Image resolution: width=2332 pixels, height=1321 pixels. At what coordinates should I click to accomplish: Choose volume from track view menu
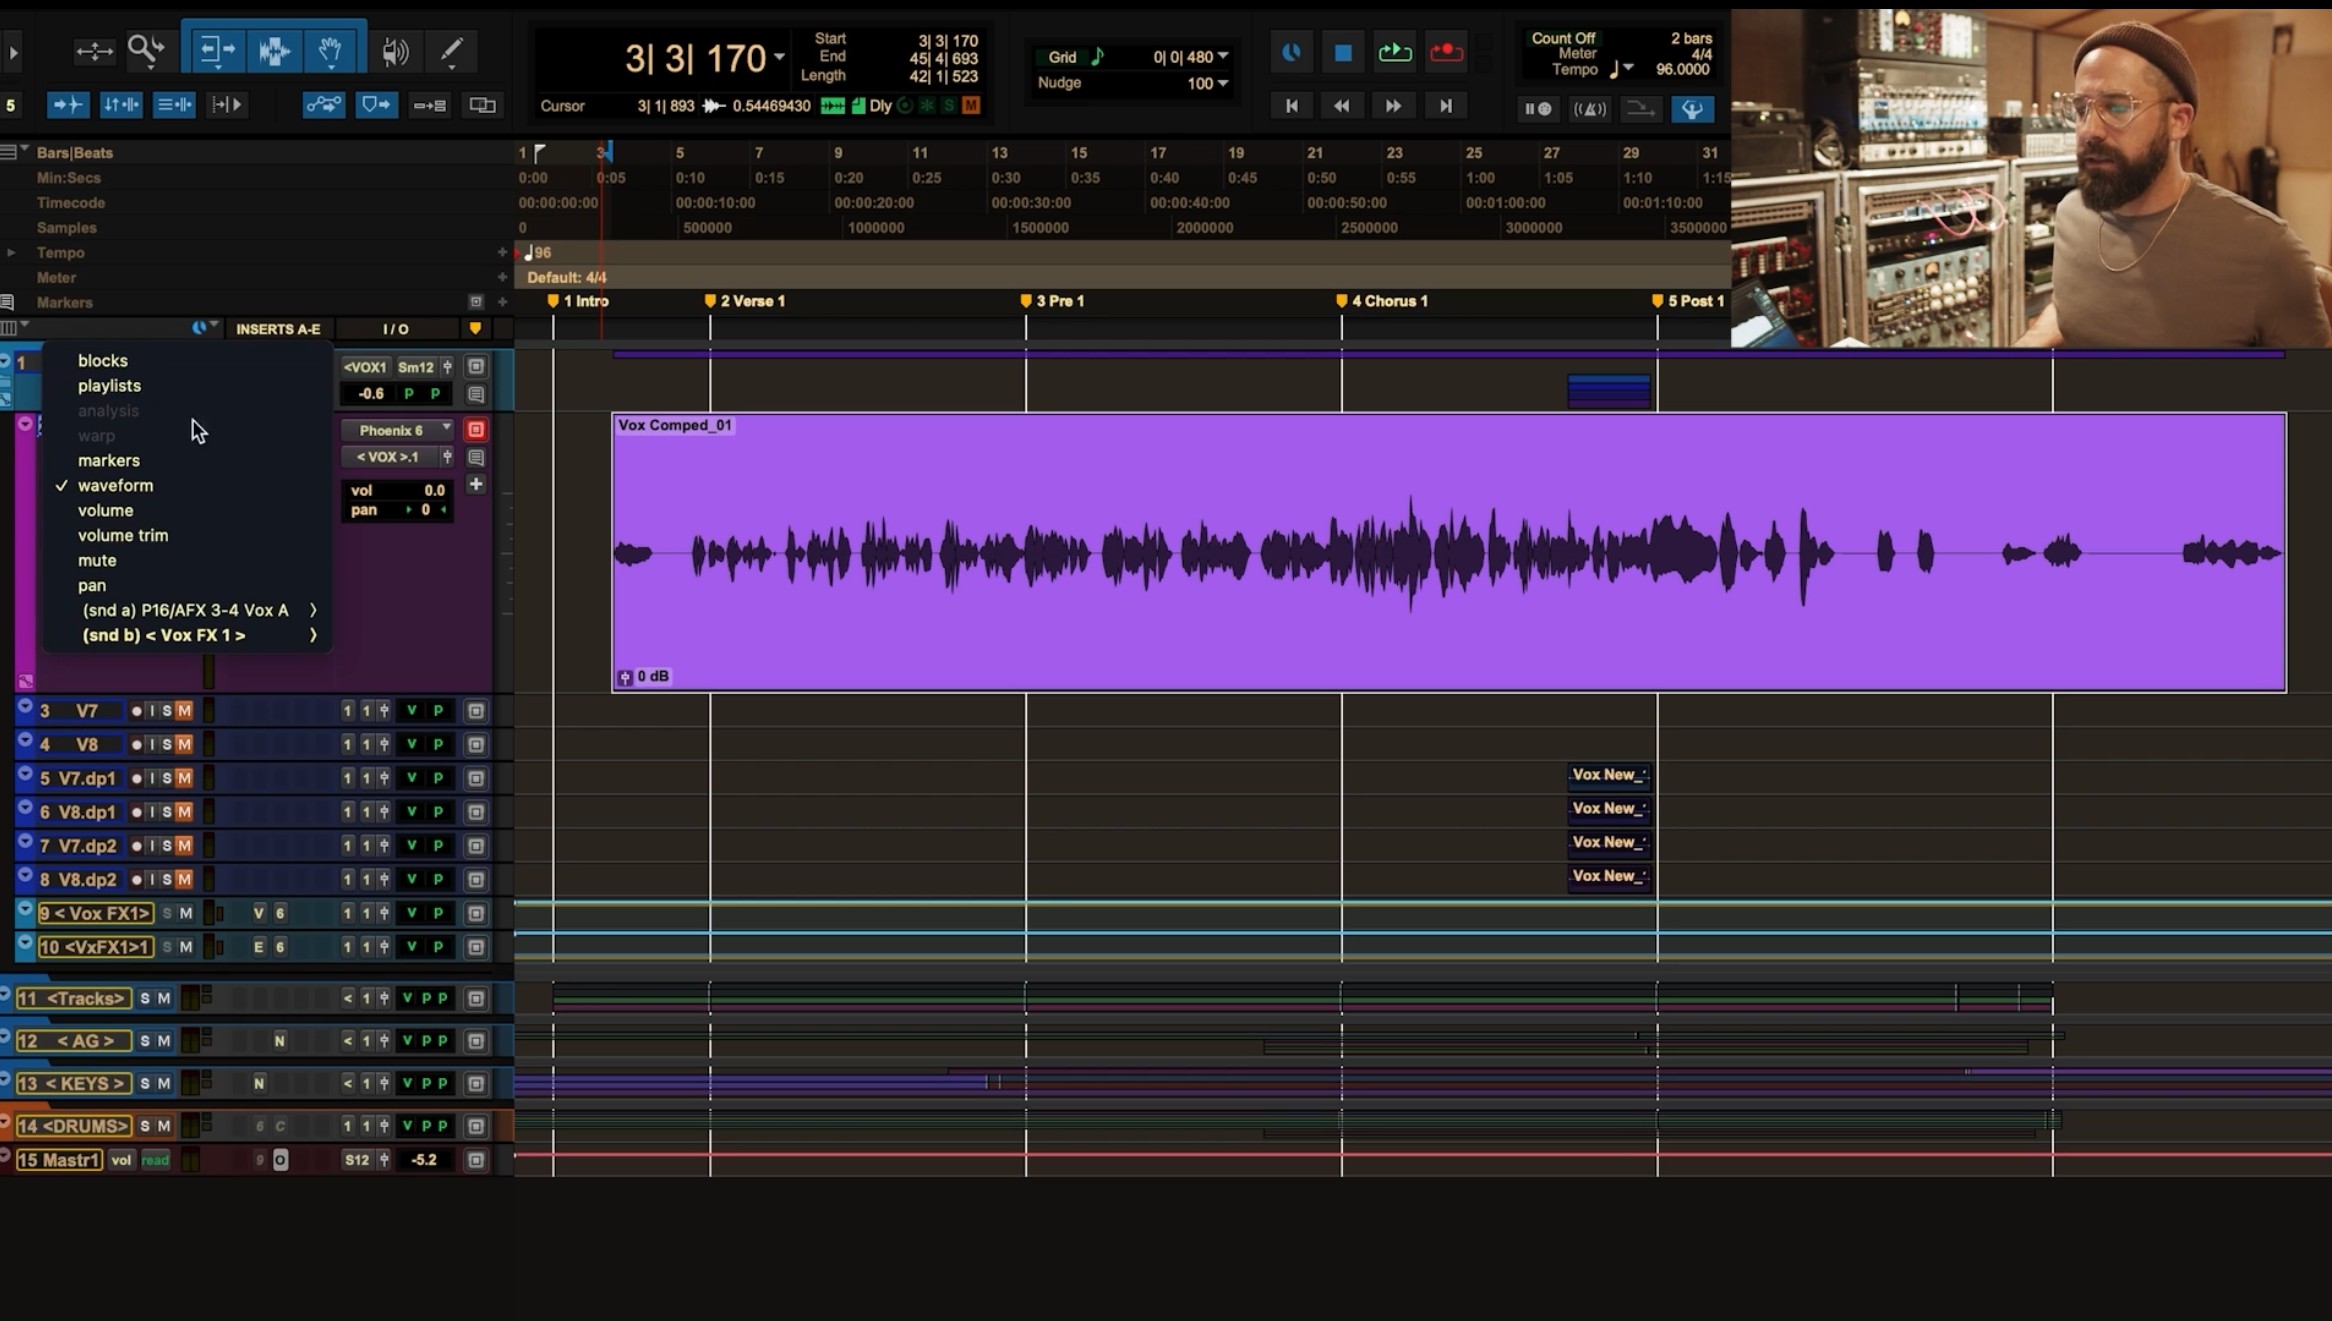click(x=105, y=510)
